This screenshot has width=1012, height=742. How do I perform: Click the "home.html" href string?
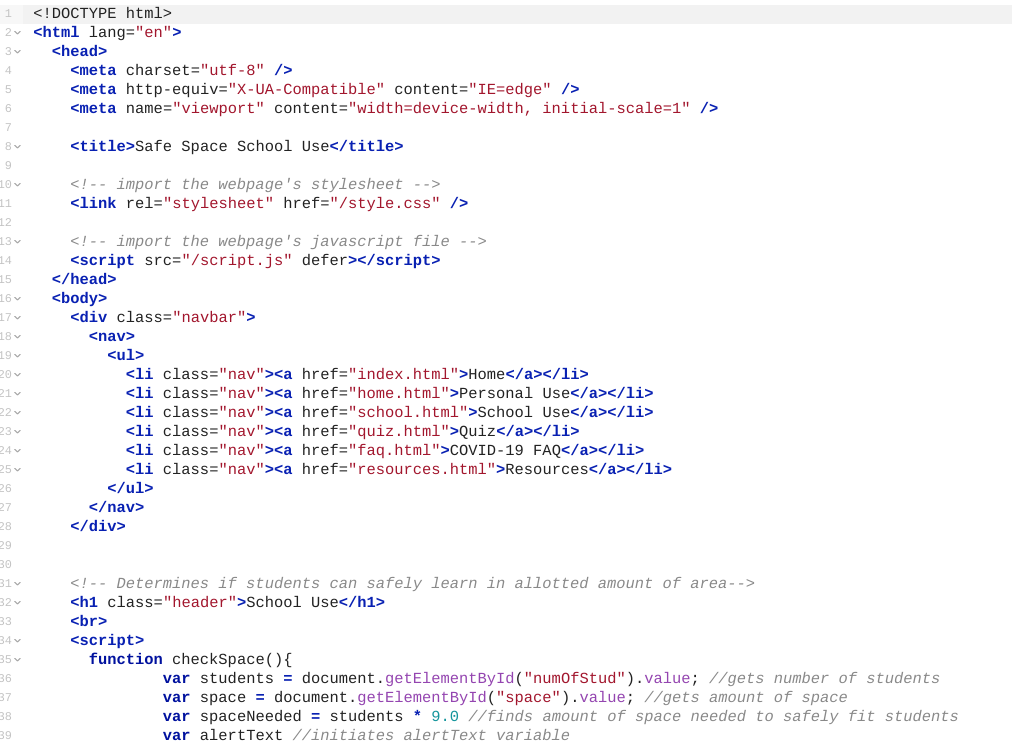(x=399, y=394)
